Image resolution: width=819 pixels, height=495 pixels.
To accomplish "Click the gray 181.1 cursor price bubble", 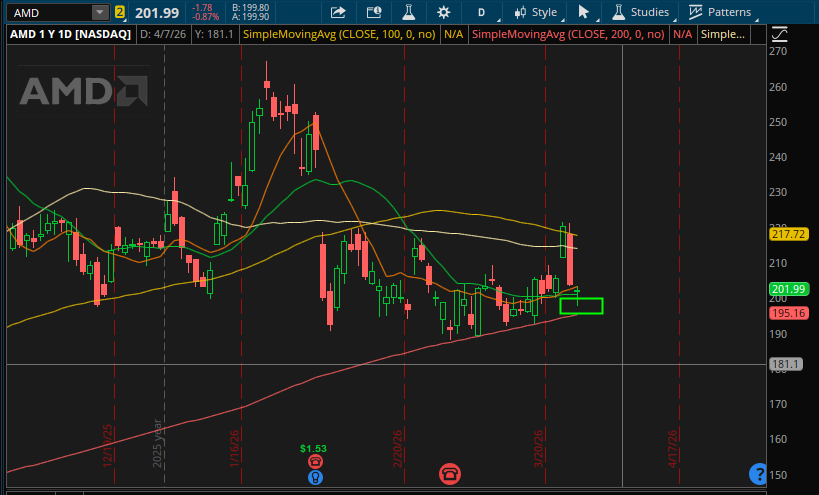I will point(786,364).
